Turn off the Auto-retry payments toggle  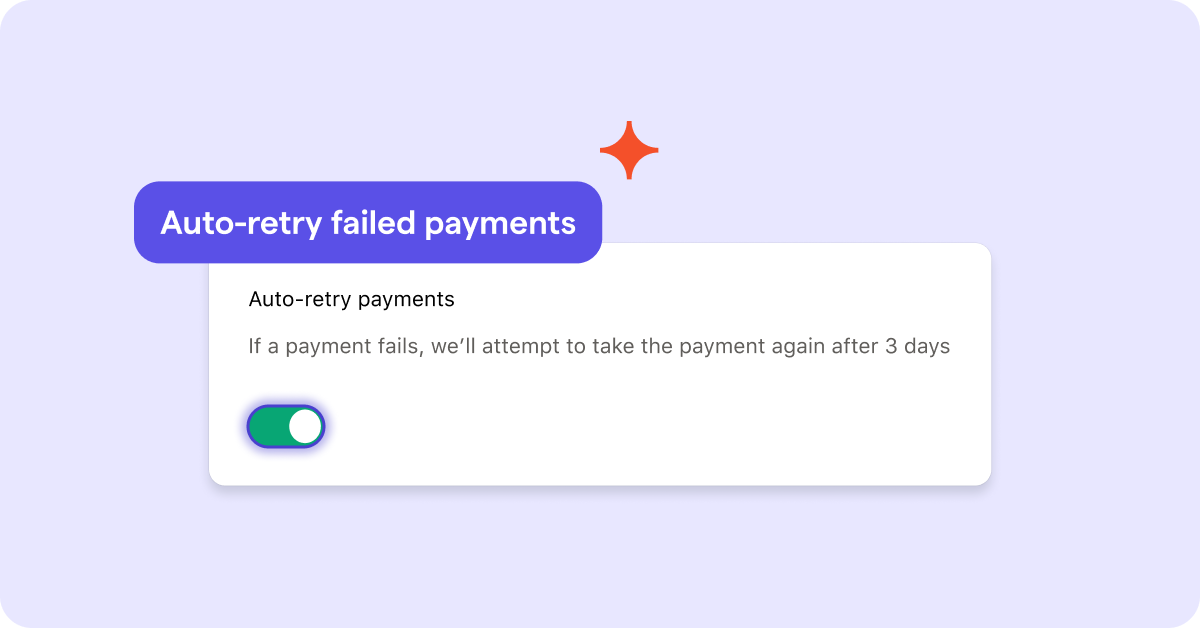[286, 427]
